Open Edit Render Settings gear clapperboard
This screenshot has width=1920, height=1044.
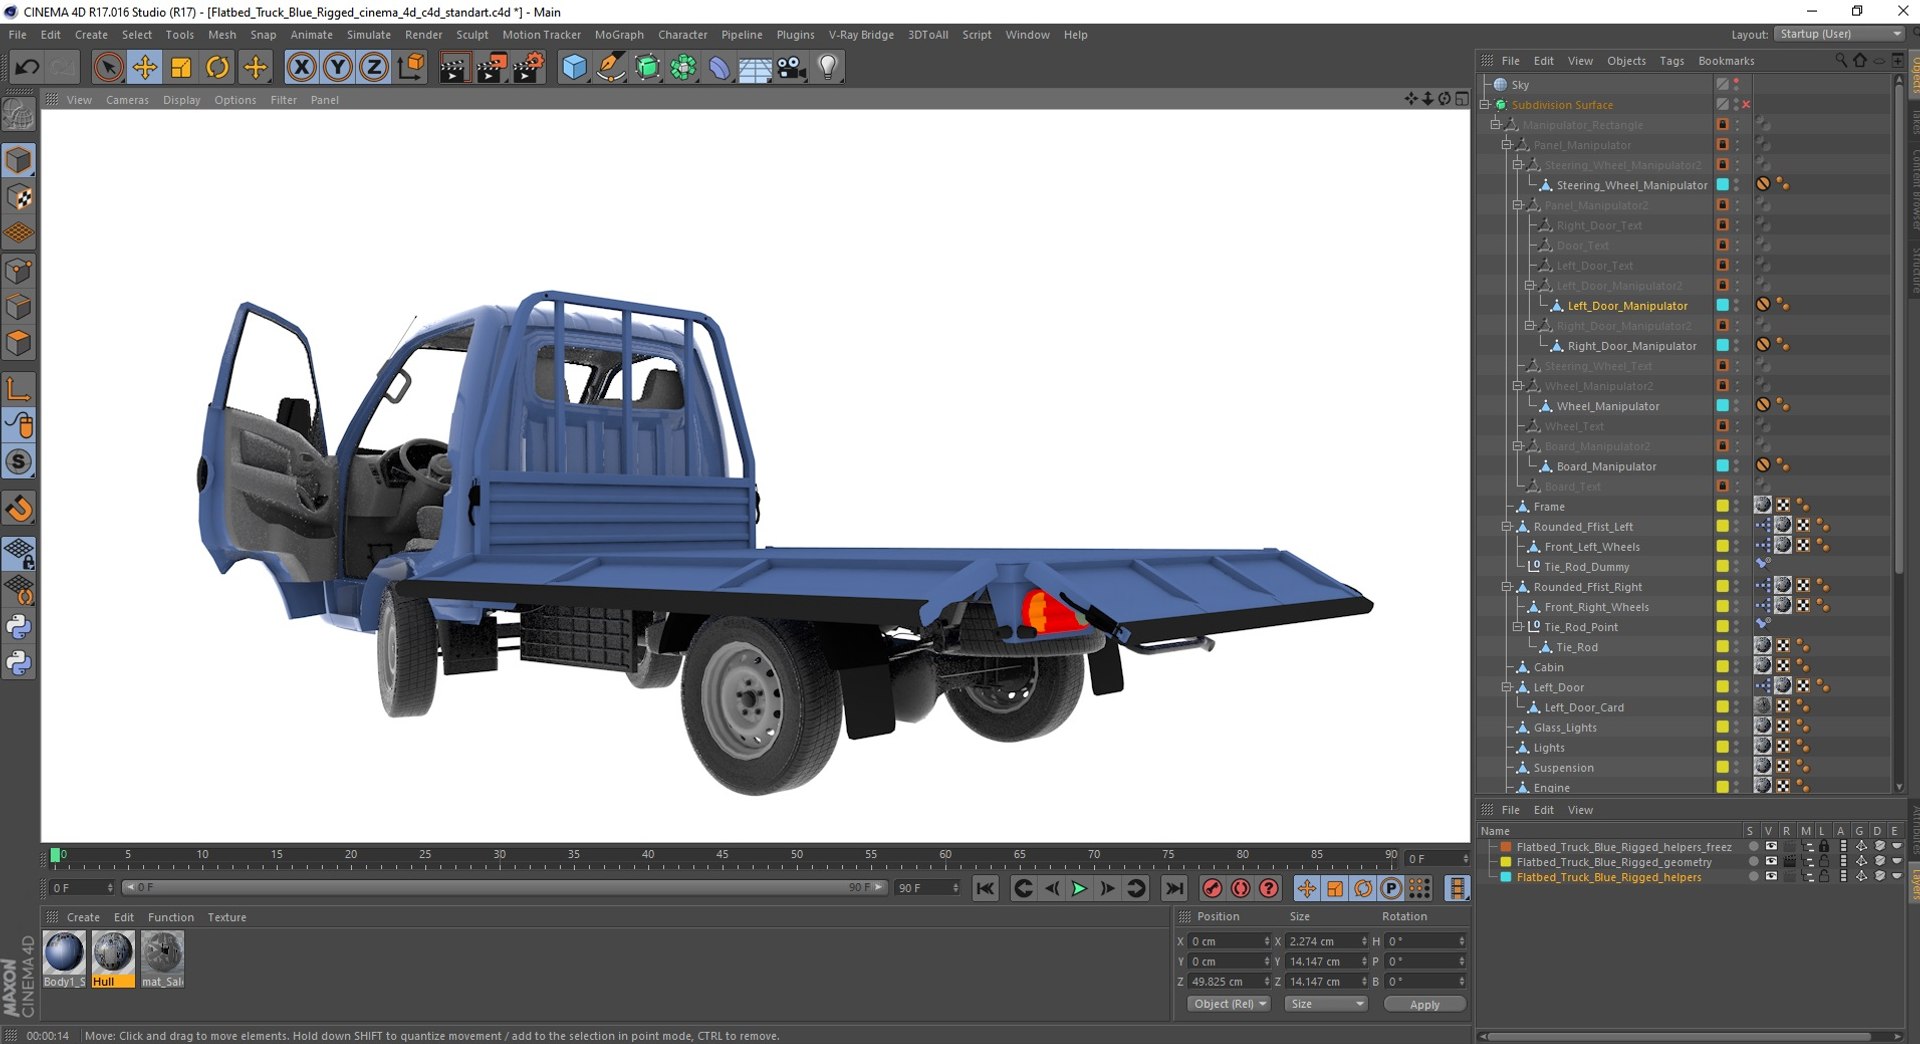click(x=528, y=67)
